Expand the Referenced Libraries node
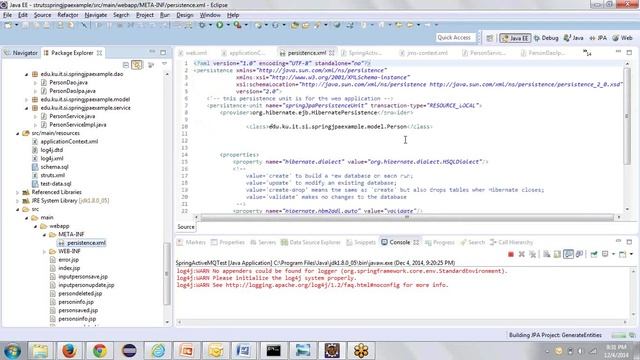 [18, 192]
